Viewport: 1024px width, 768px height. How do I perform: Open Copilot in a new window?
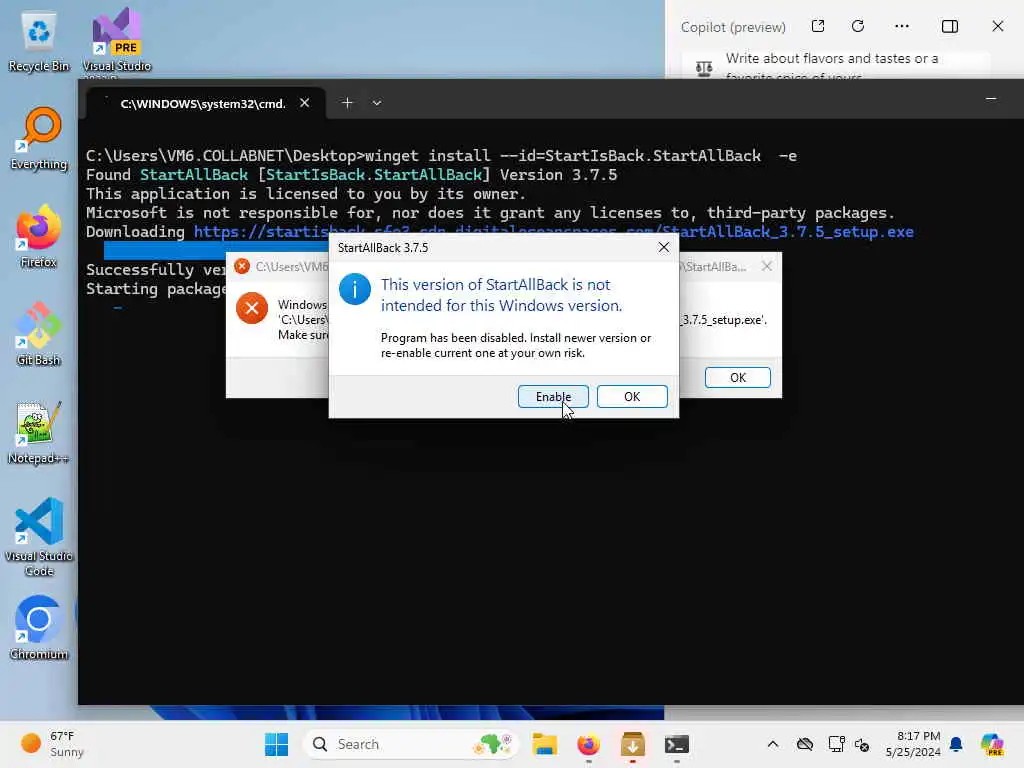point(818,26)
